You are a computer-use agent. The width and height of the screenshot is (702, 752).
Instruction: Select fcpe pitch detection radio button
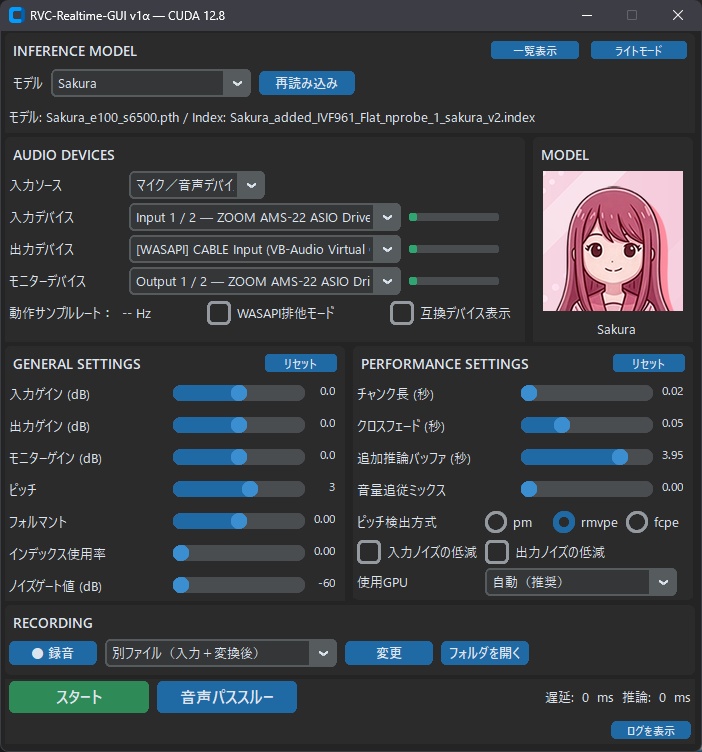click(637, 522)
